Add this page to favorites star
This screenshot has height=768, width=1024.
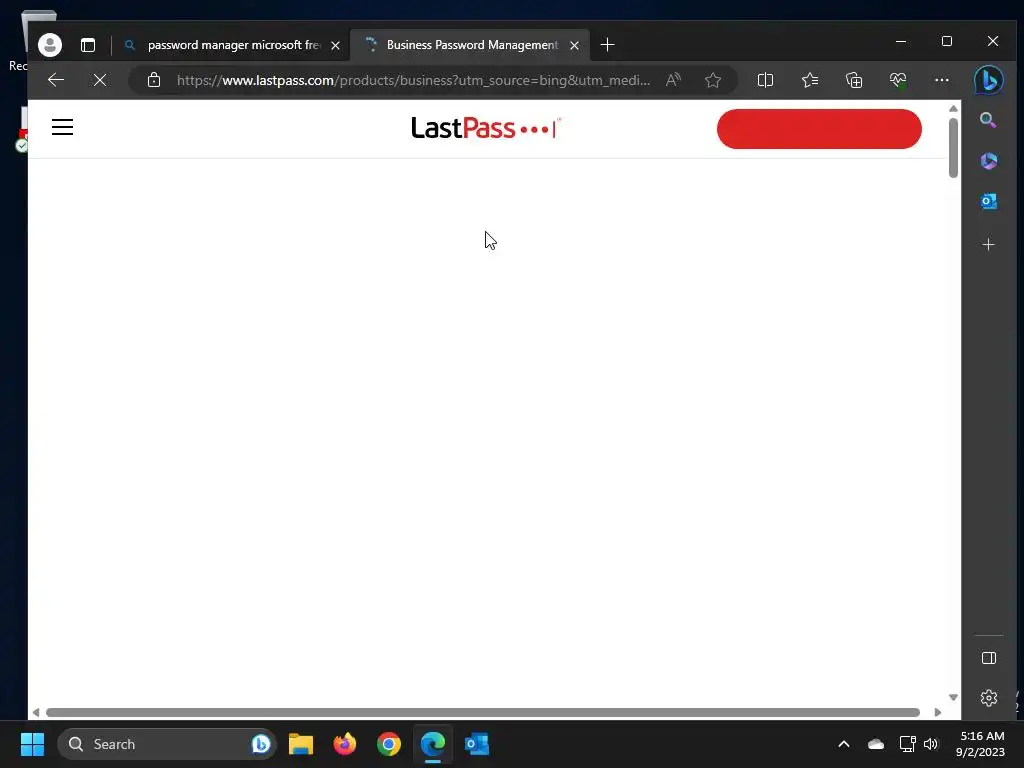pos(712,80)
